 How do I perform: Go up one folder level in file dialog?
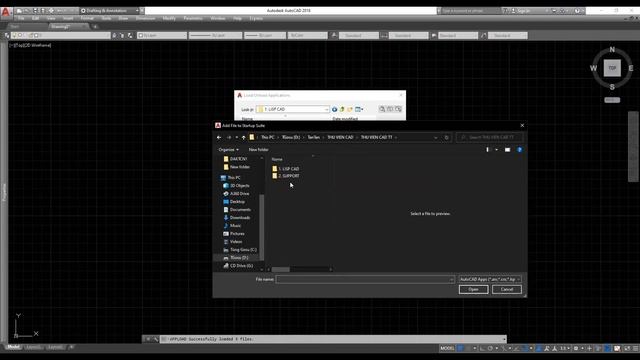[244, 138]
